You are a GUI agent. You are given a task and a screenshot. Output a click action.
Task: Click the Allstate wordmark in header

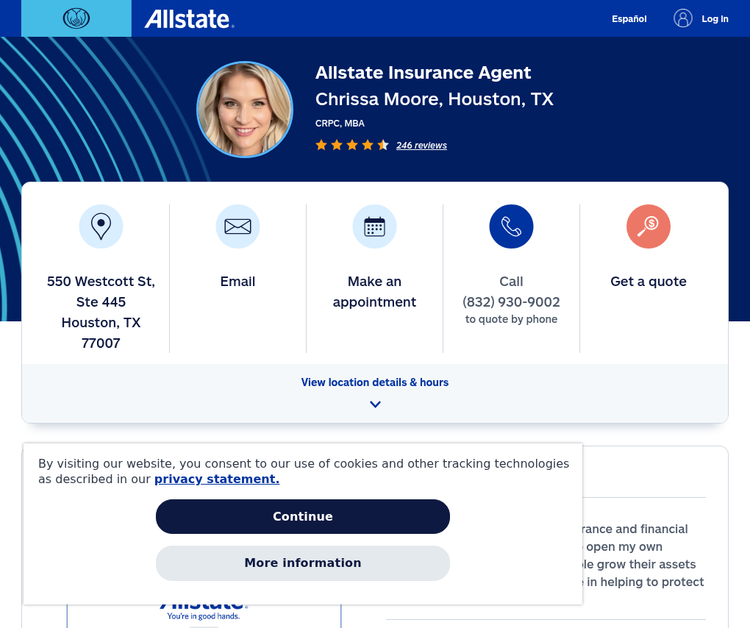pyautogui.click(x=188, y=19)
